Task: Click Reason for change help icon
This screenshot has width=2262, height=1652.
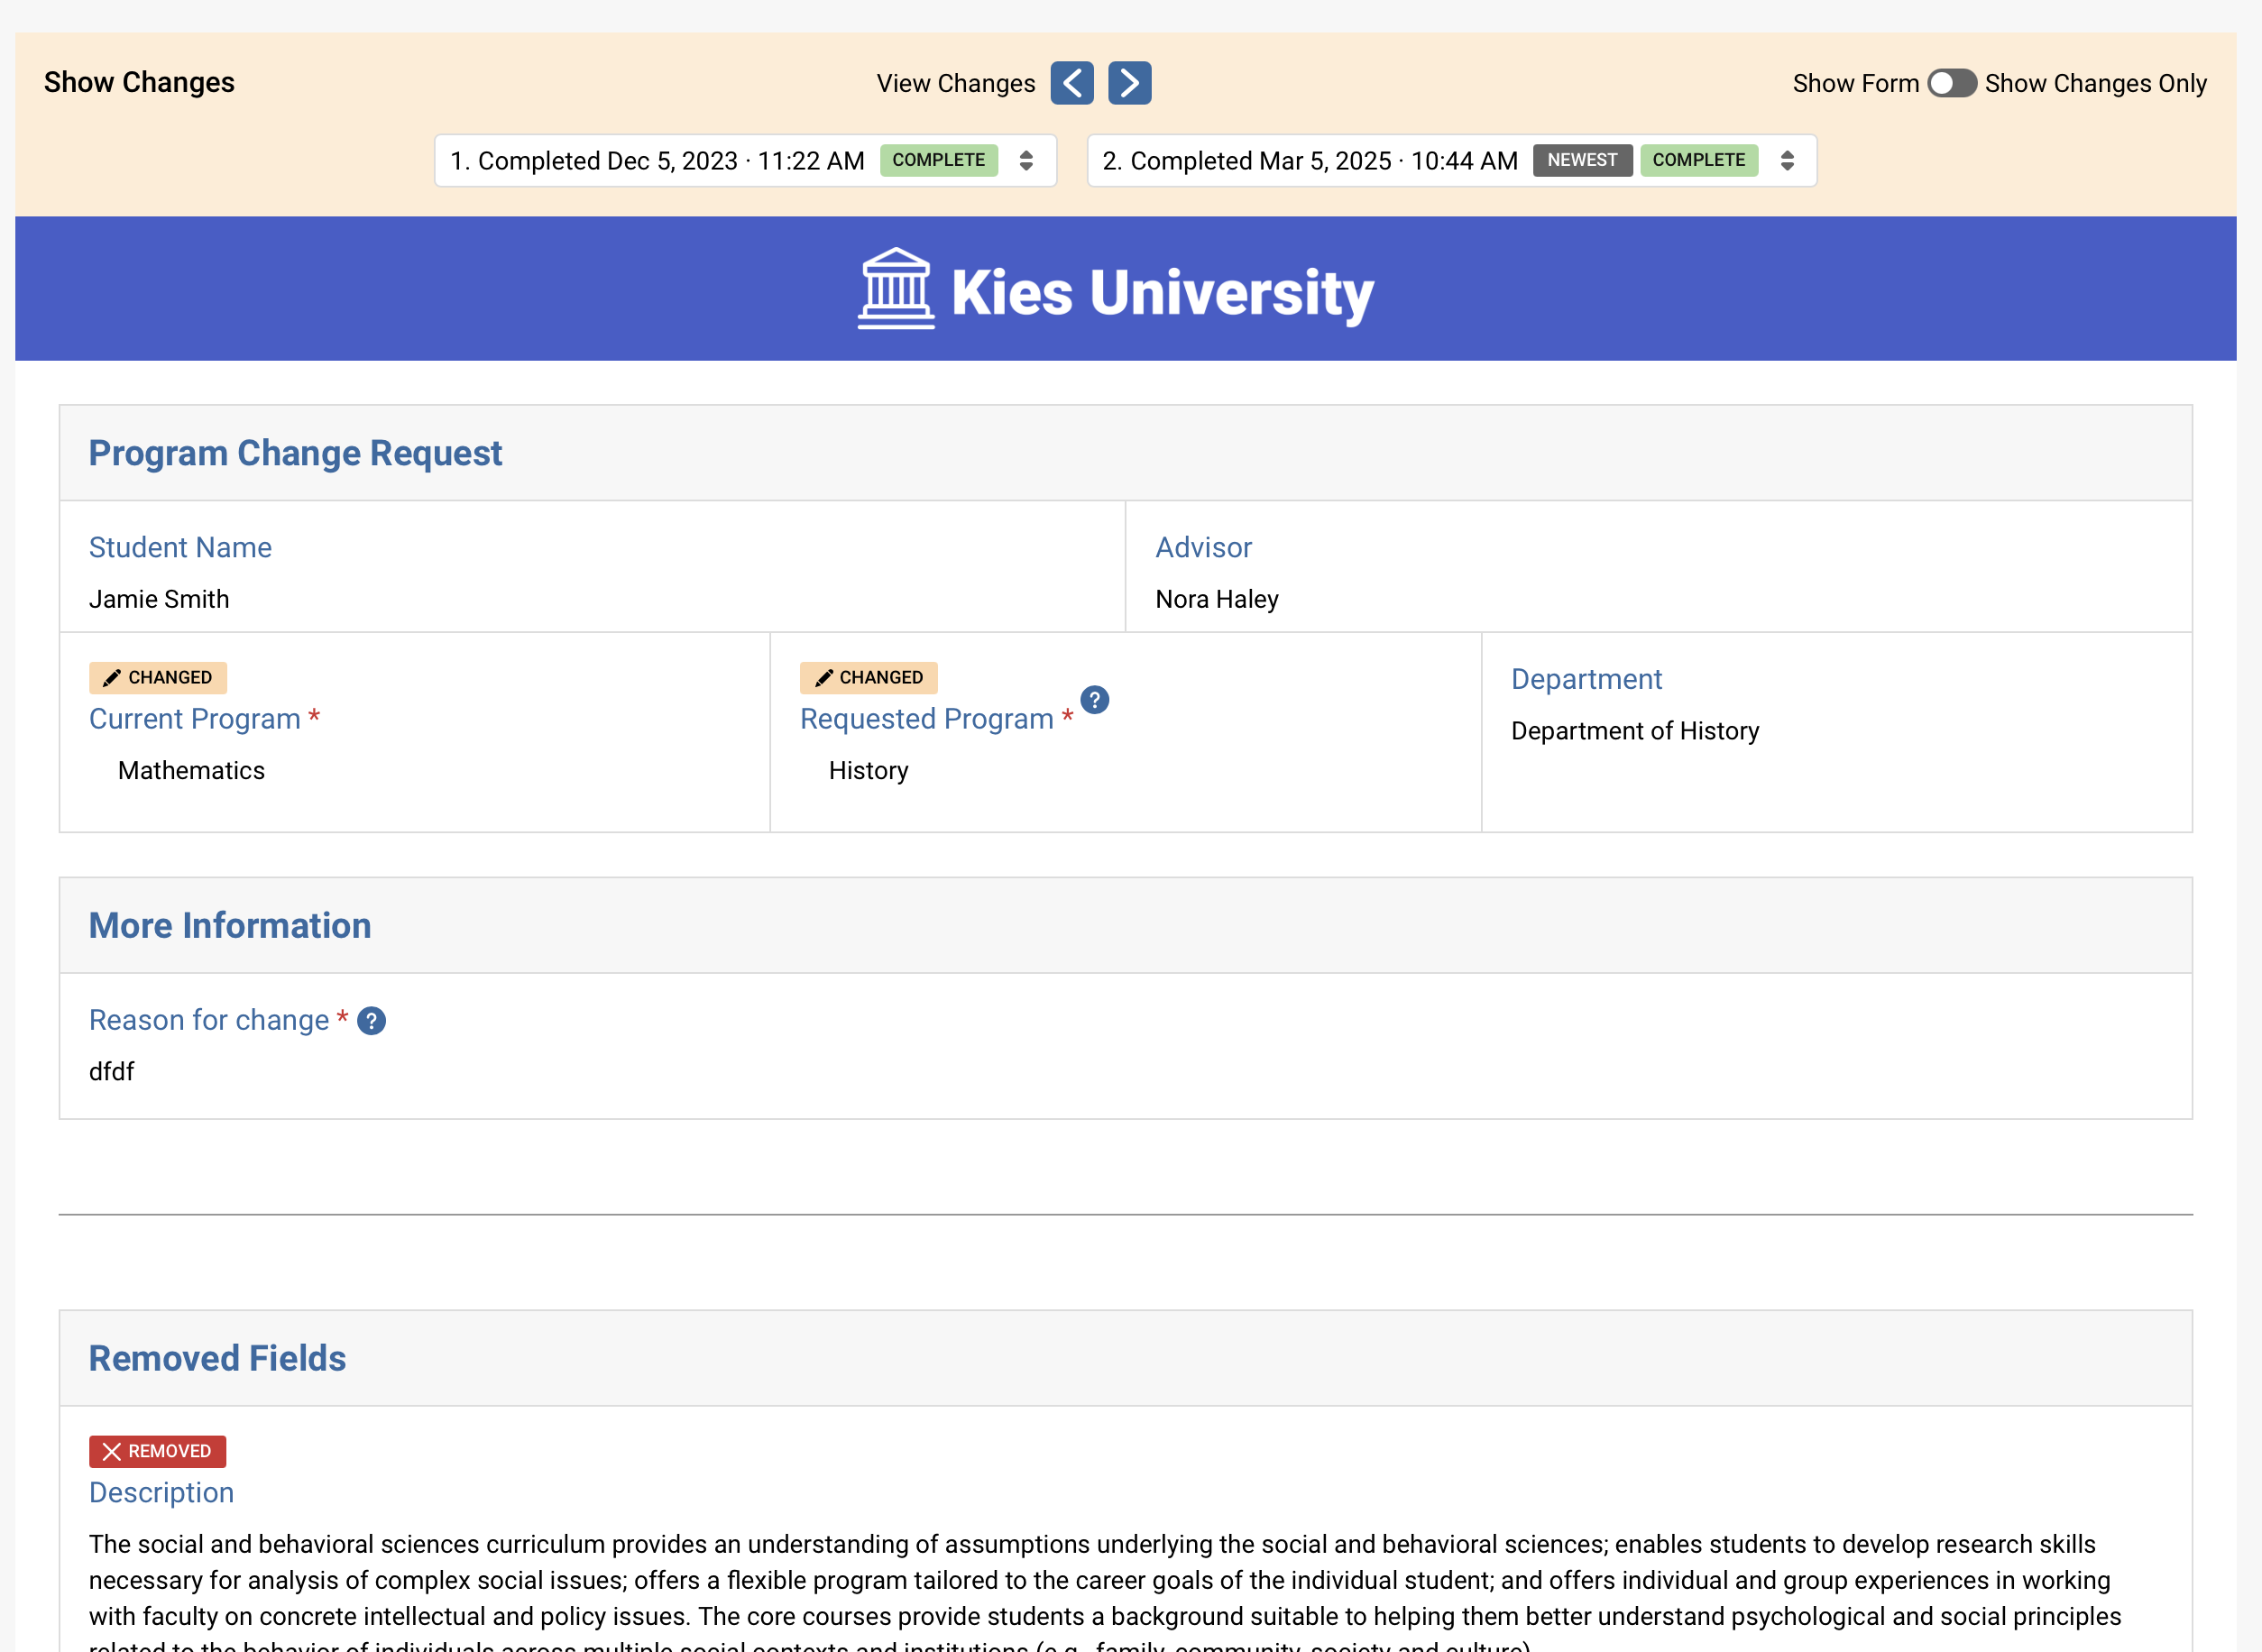Action: point(371,1021)
